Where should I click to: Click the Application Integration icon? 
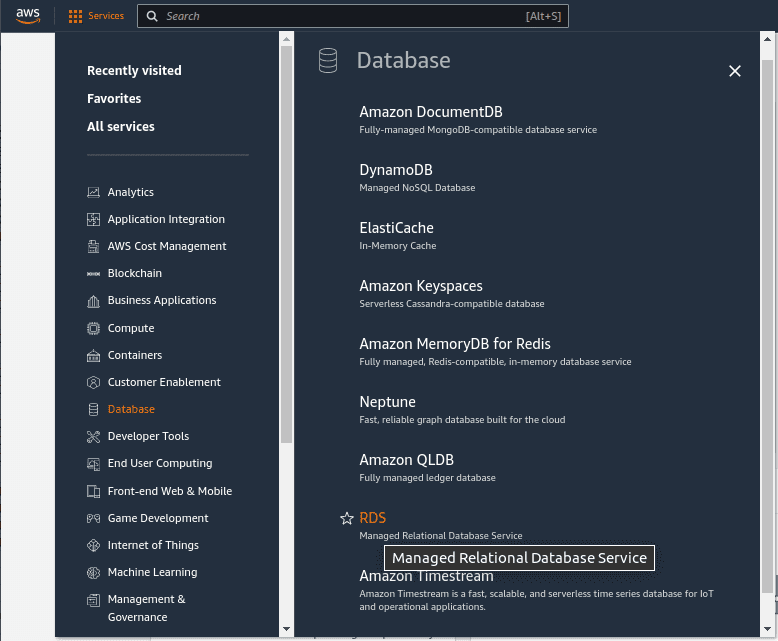[x=93, y=219]
